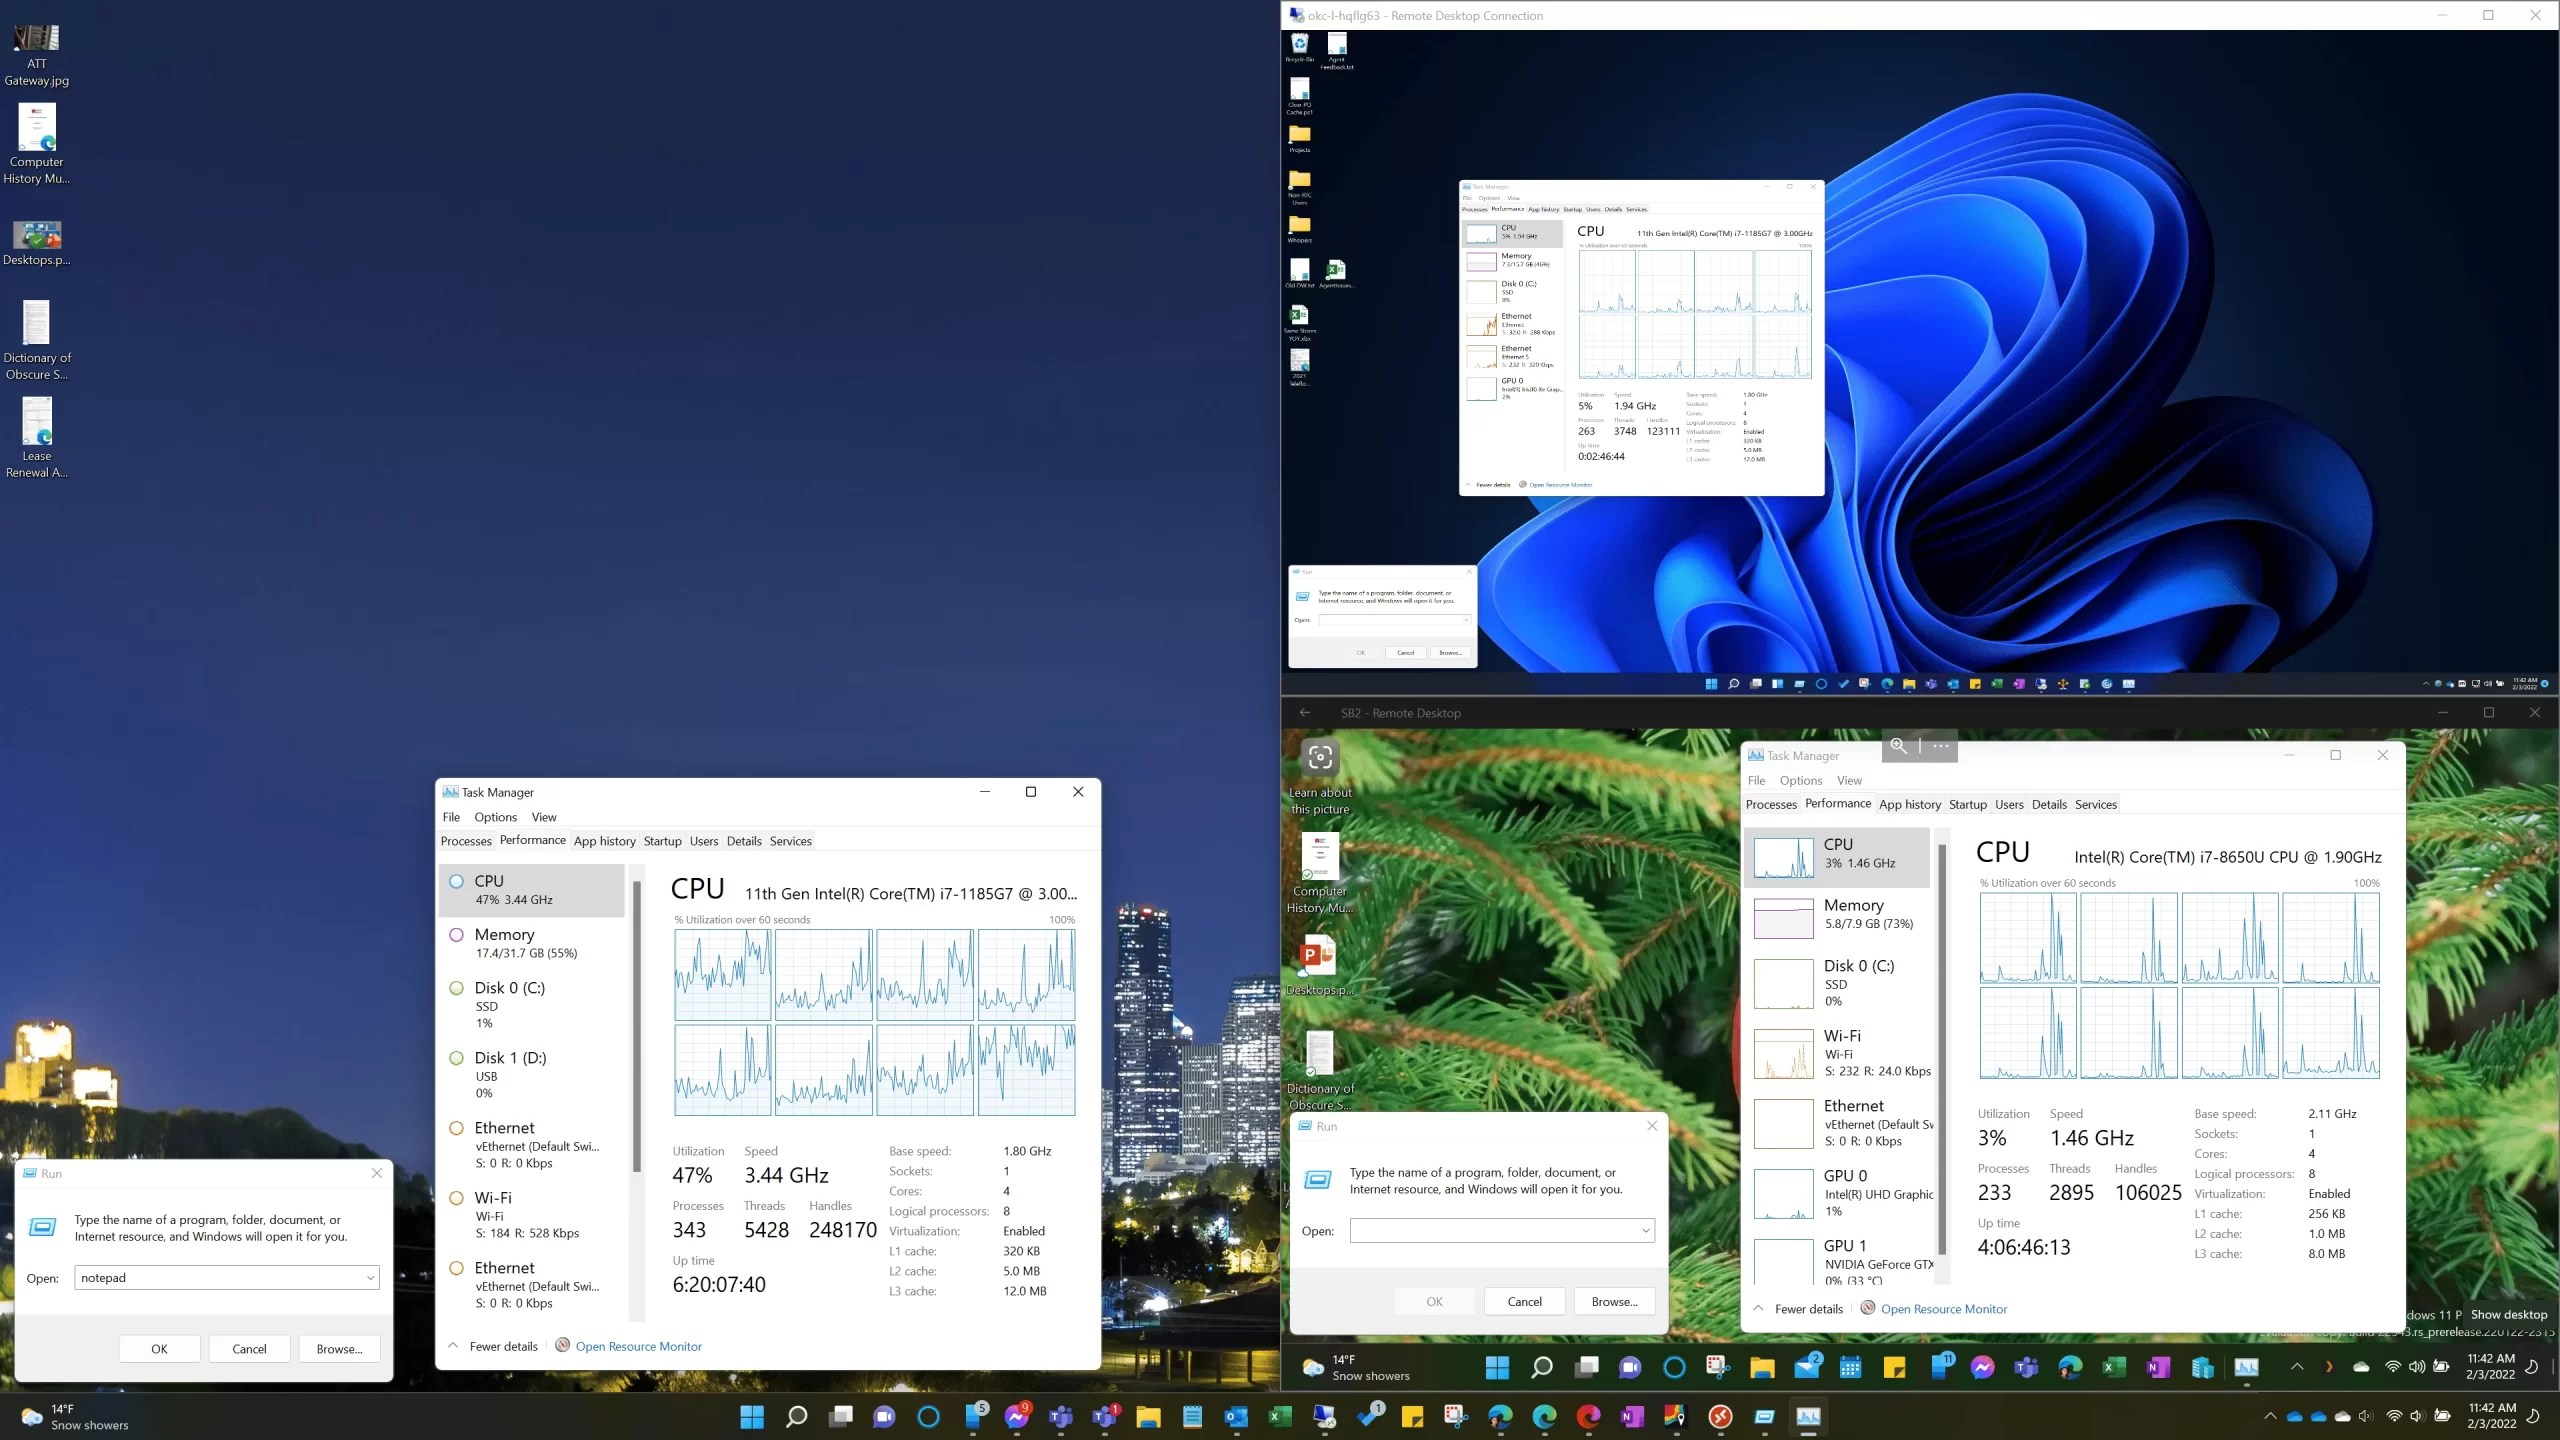
Task: Click Browse... in the SB2 Run dialog
Action: (x=1614, y=1301)
